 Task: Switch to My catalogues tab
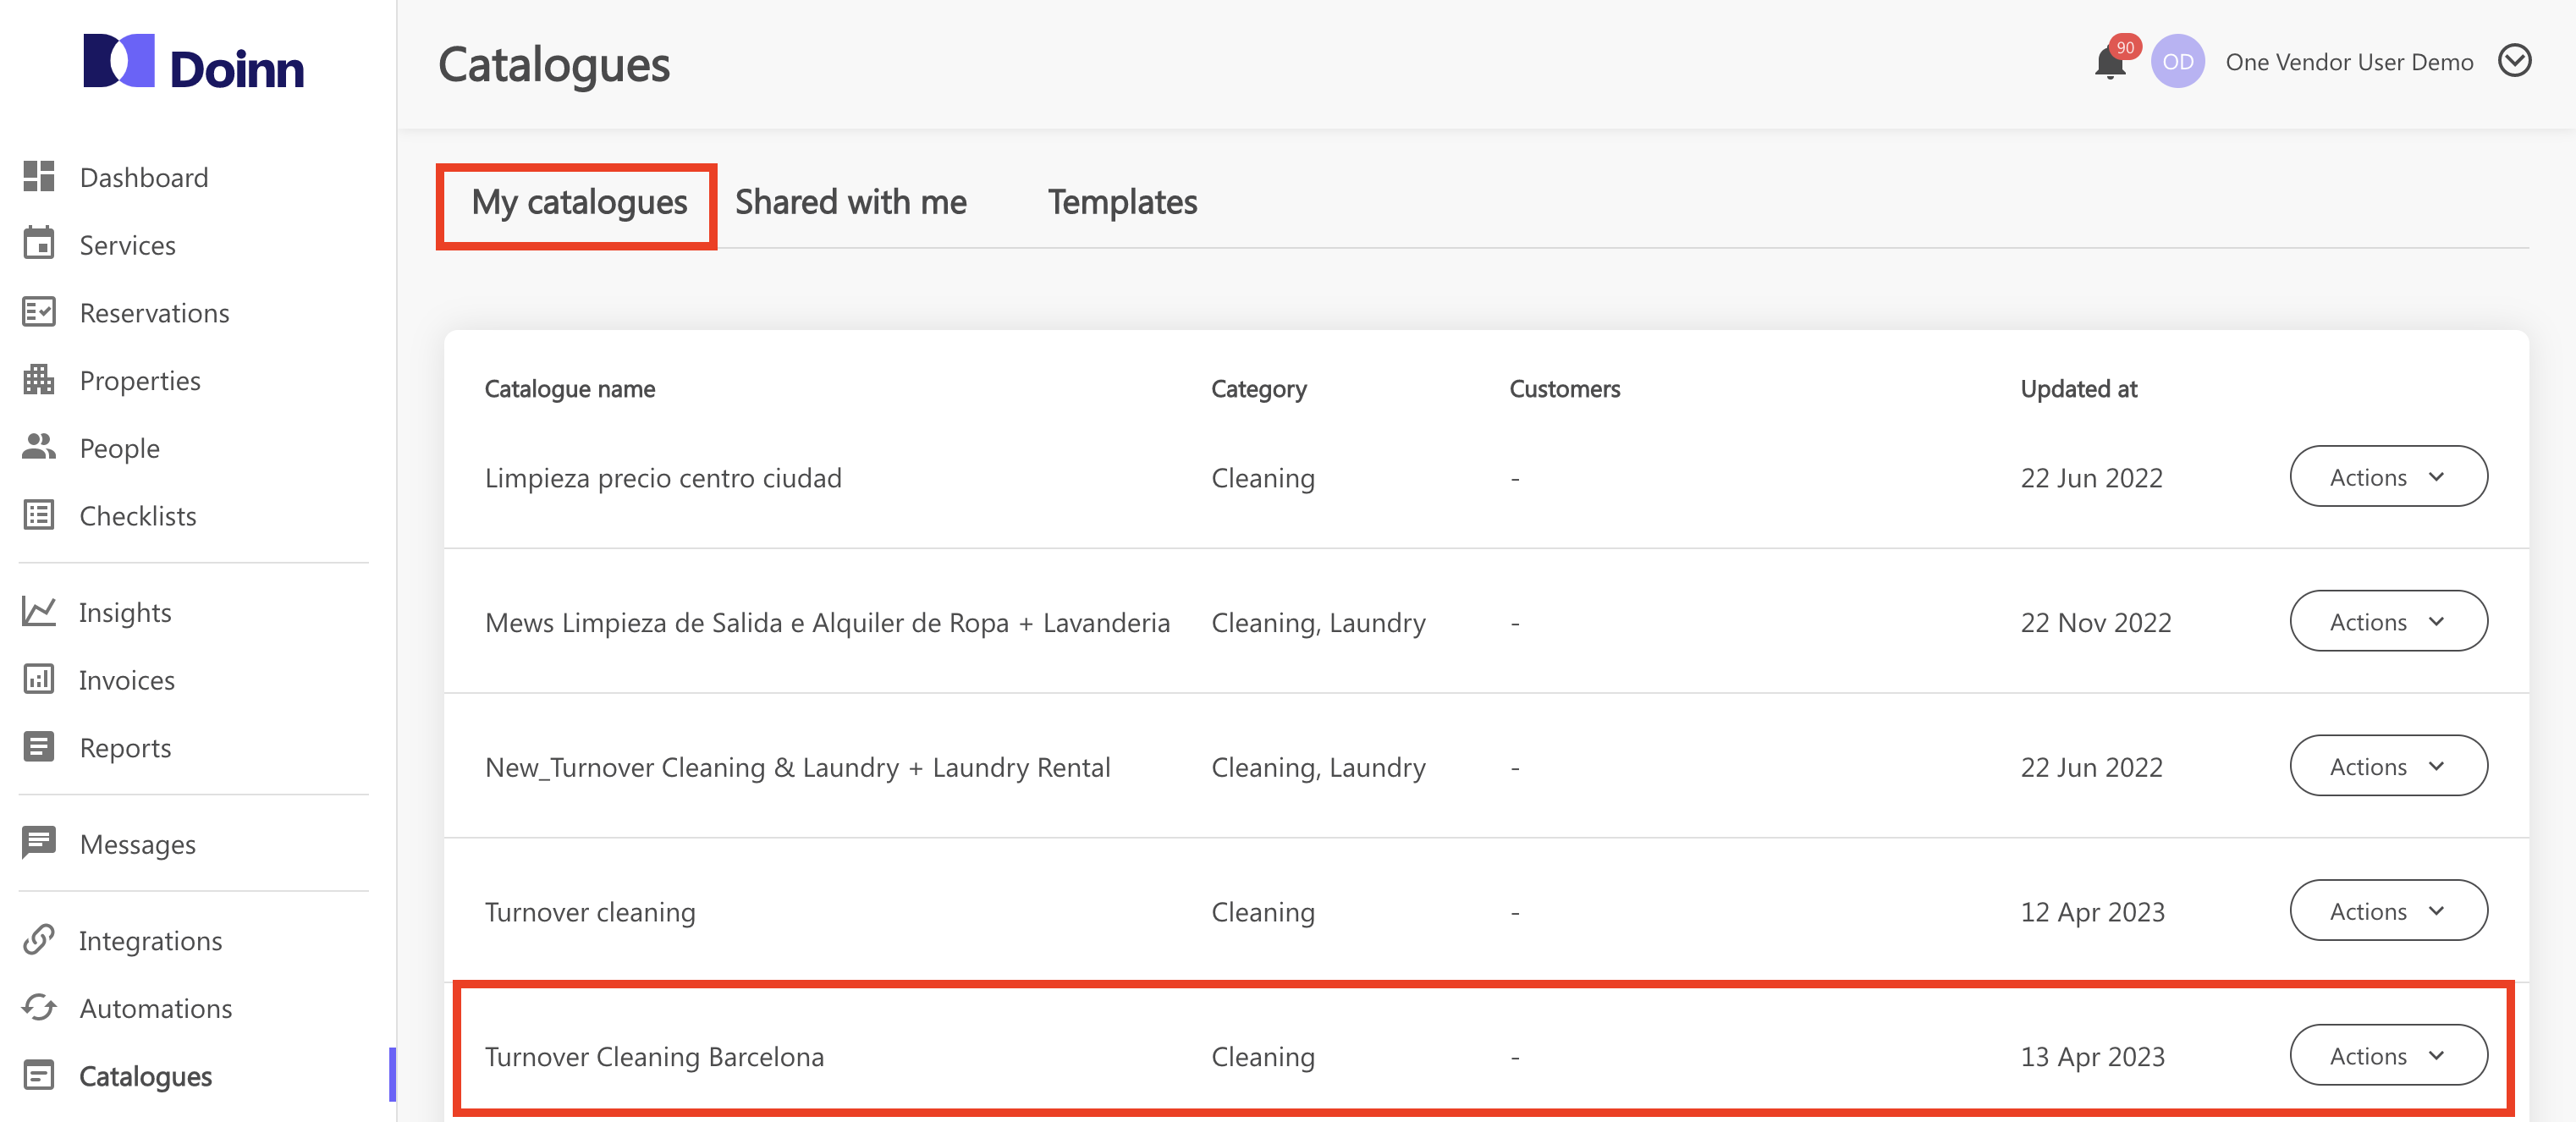(x=579, y=203)
